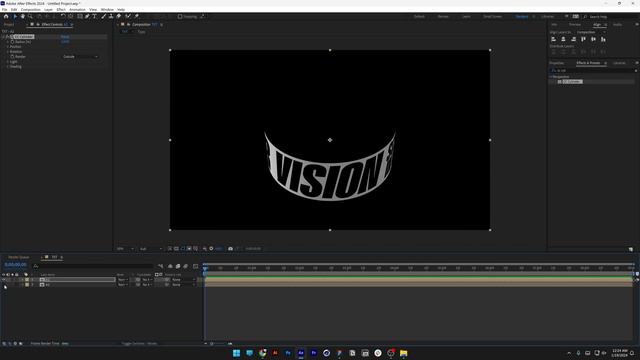Switch to the Libraries workspace
Image resolution: width=640 pixels, height=360 pixels.
click(x=547, y=16)
